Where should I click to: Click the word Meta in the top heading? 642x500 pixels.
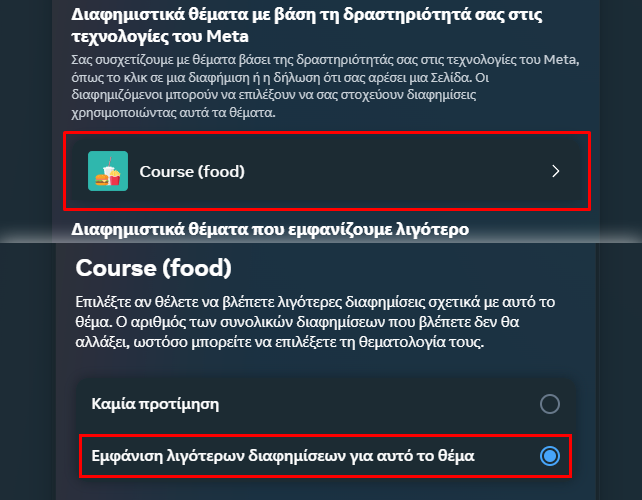point(227,36)
